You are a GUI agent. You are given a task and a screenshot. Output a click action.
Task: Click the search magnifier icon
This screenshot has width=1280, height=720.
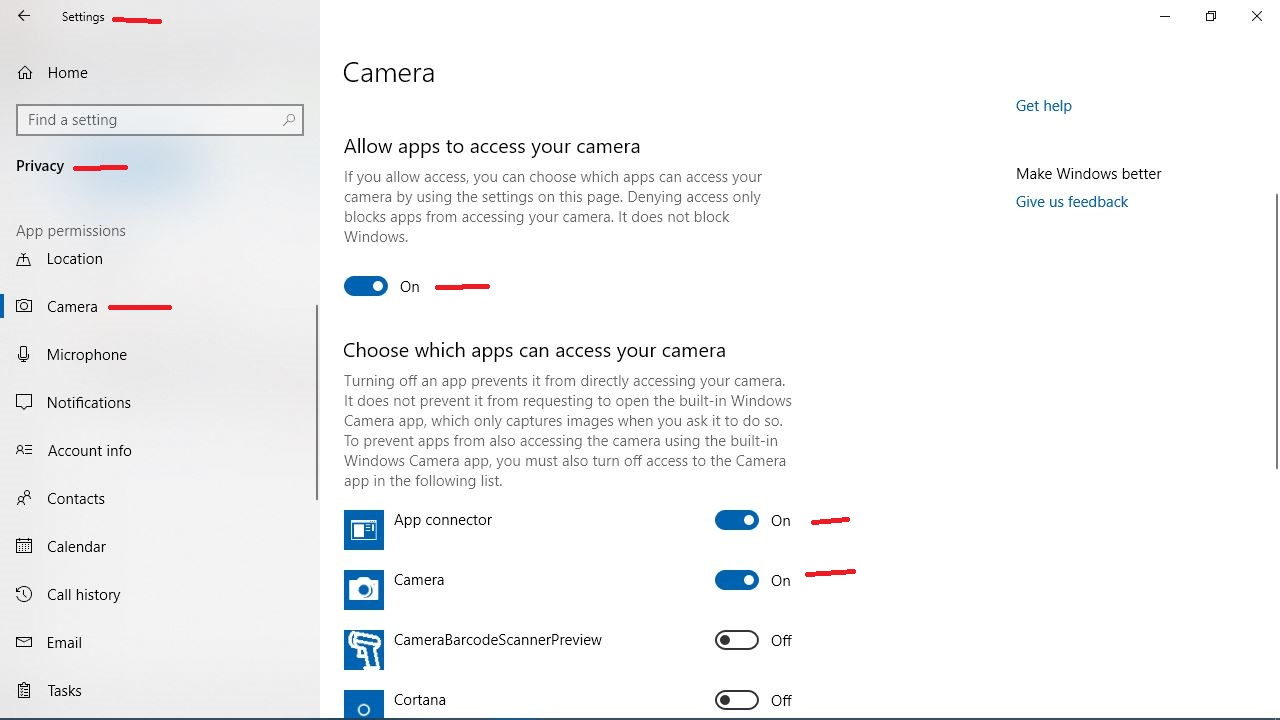click(289, 119)
